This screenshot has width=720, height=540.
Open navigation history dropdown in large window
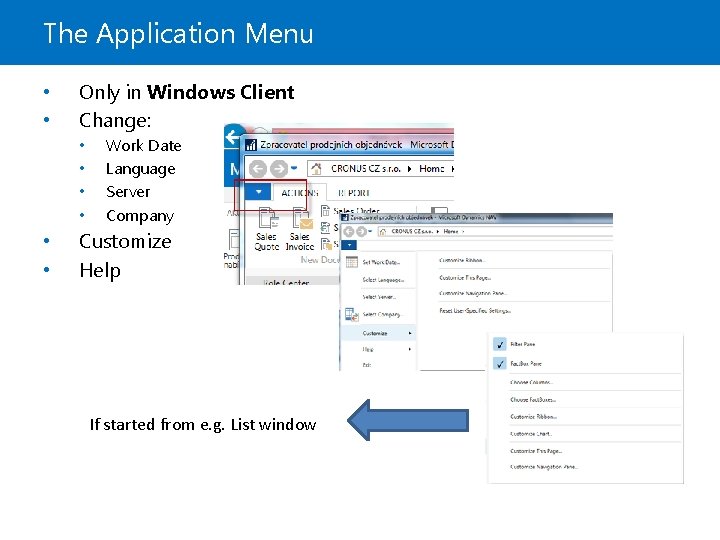[x=294, y=168]
